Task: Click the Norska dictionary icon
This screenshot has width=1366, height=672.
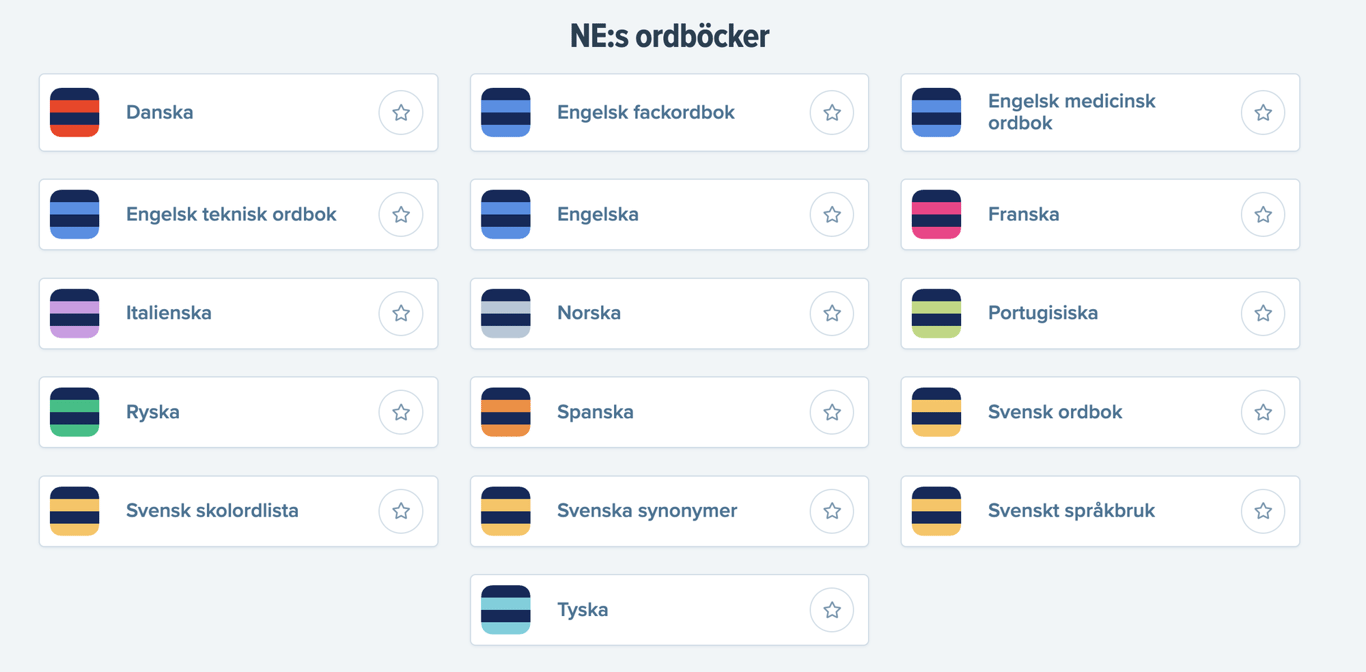Action: (x=505, y=312)
